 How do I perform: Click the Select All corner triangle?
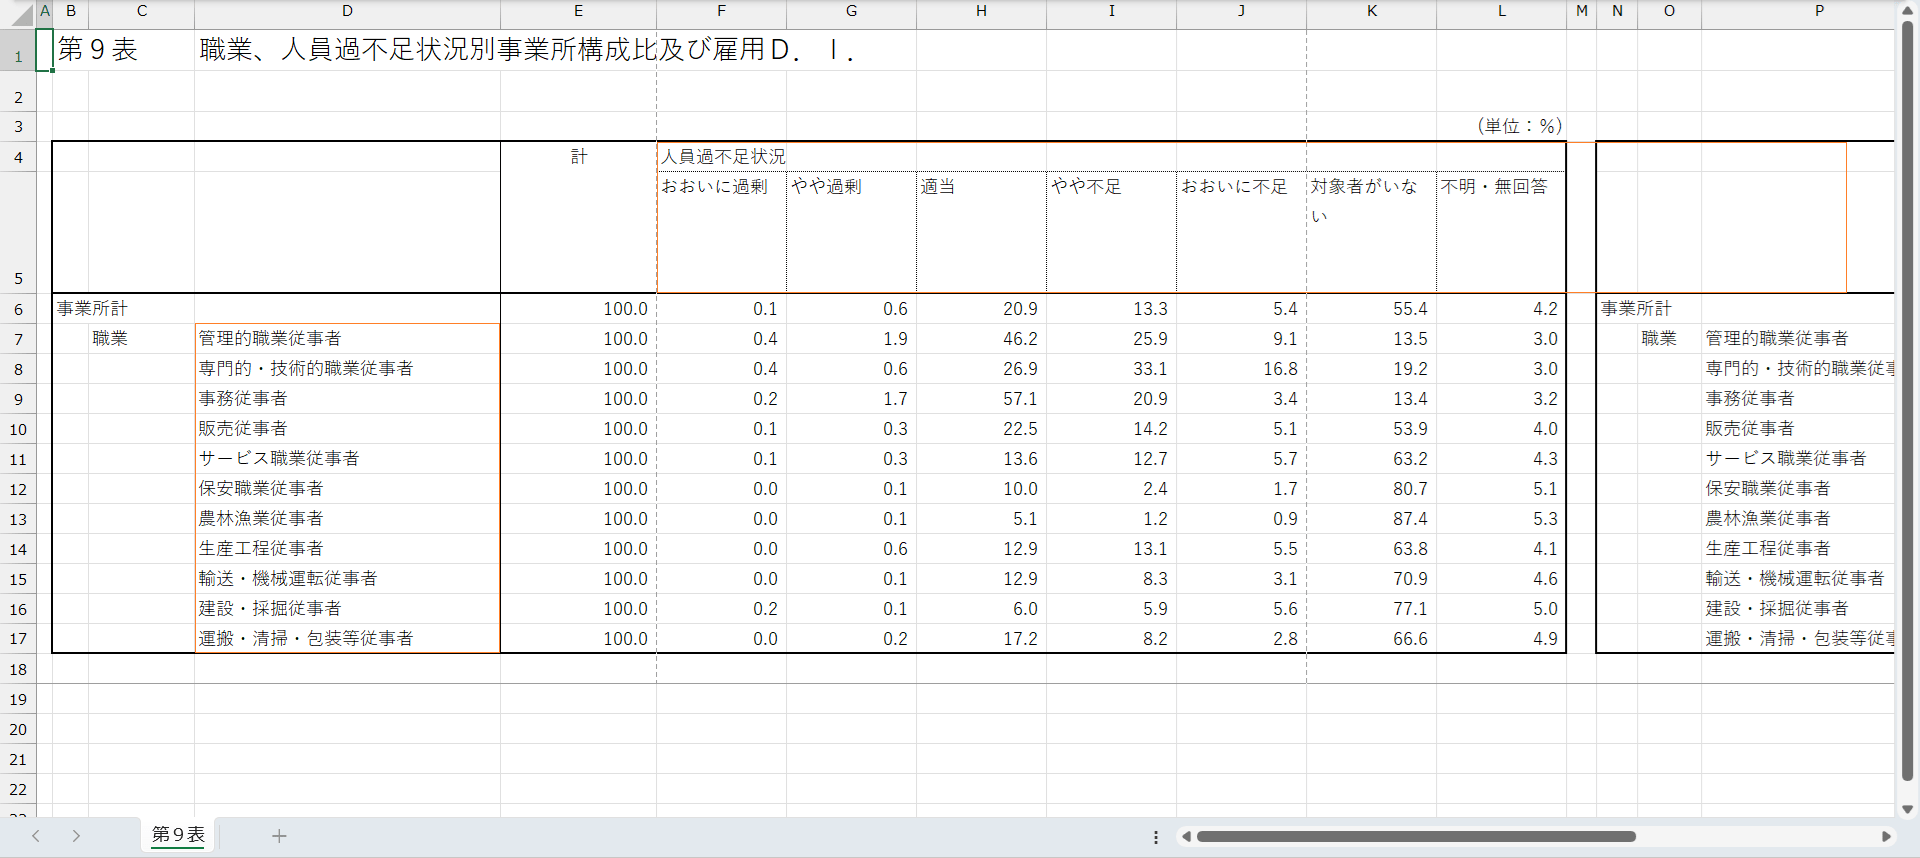click(x=21, y=15)
